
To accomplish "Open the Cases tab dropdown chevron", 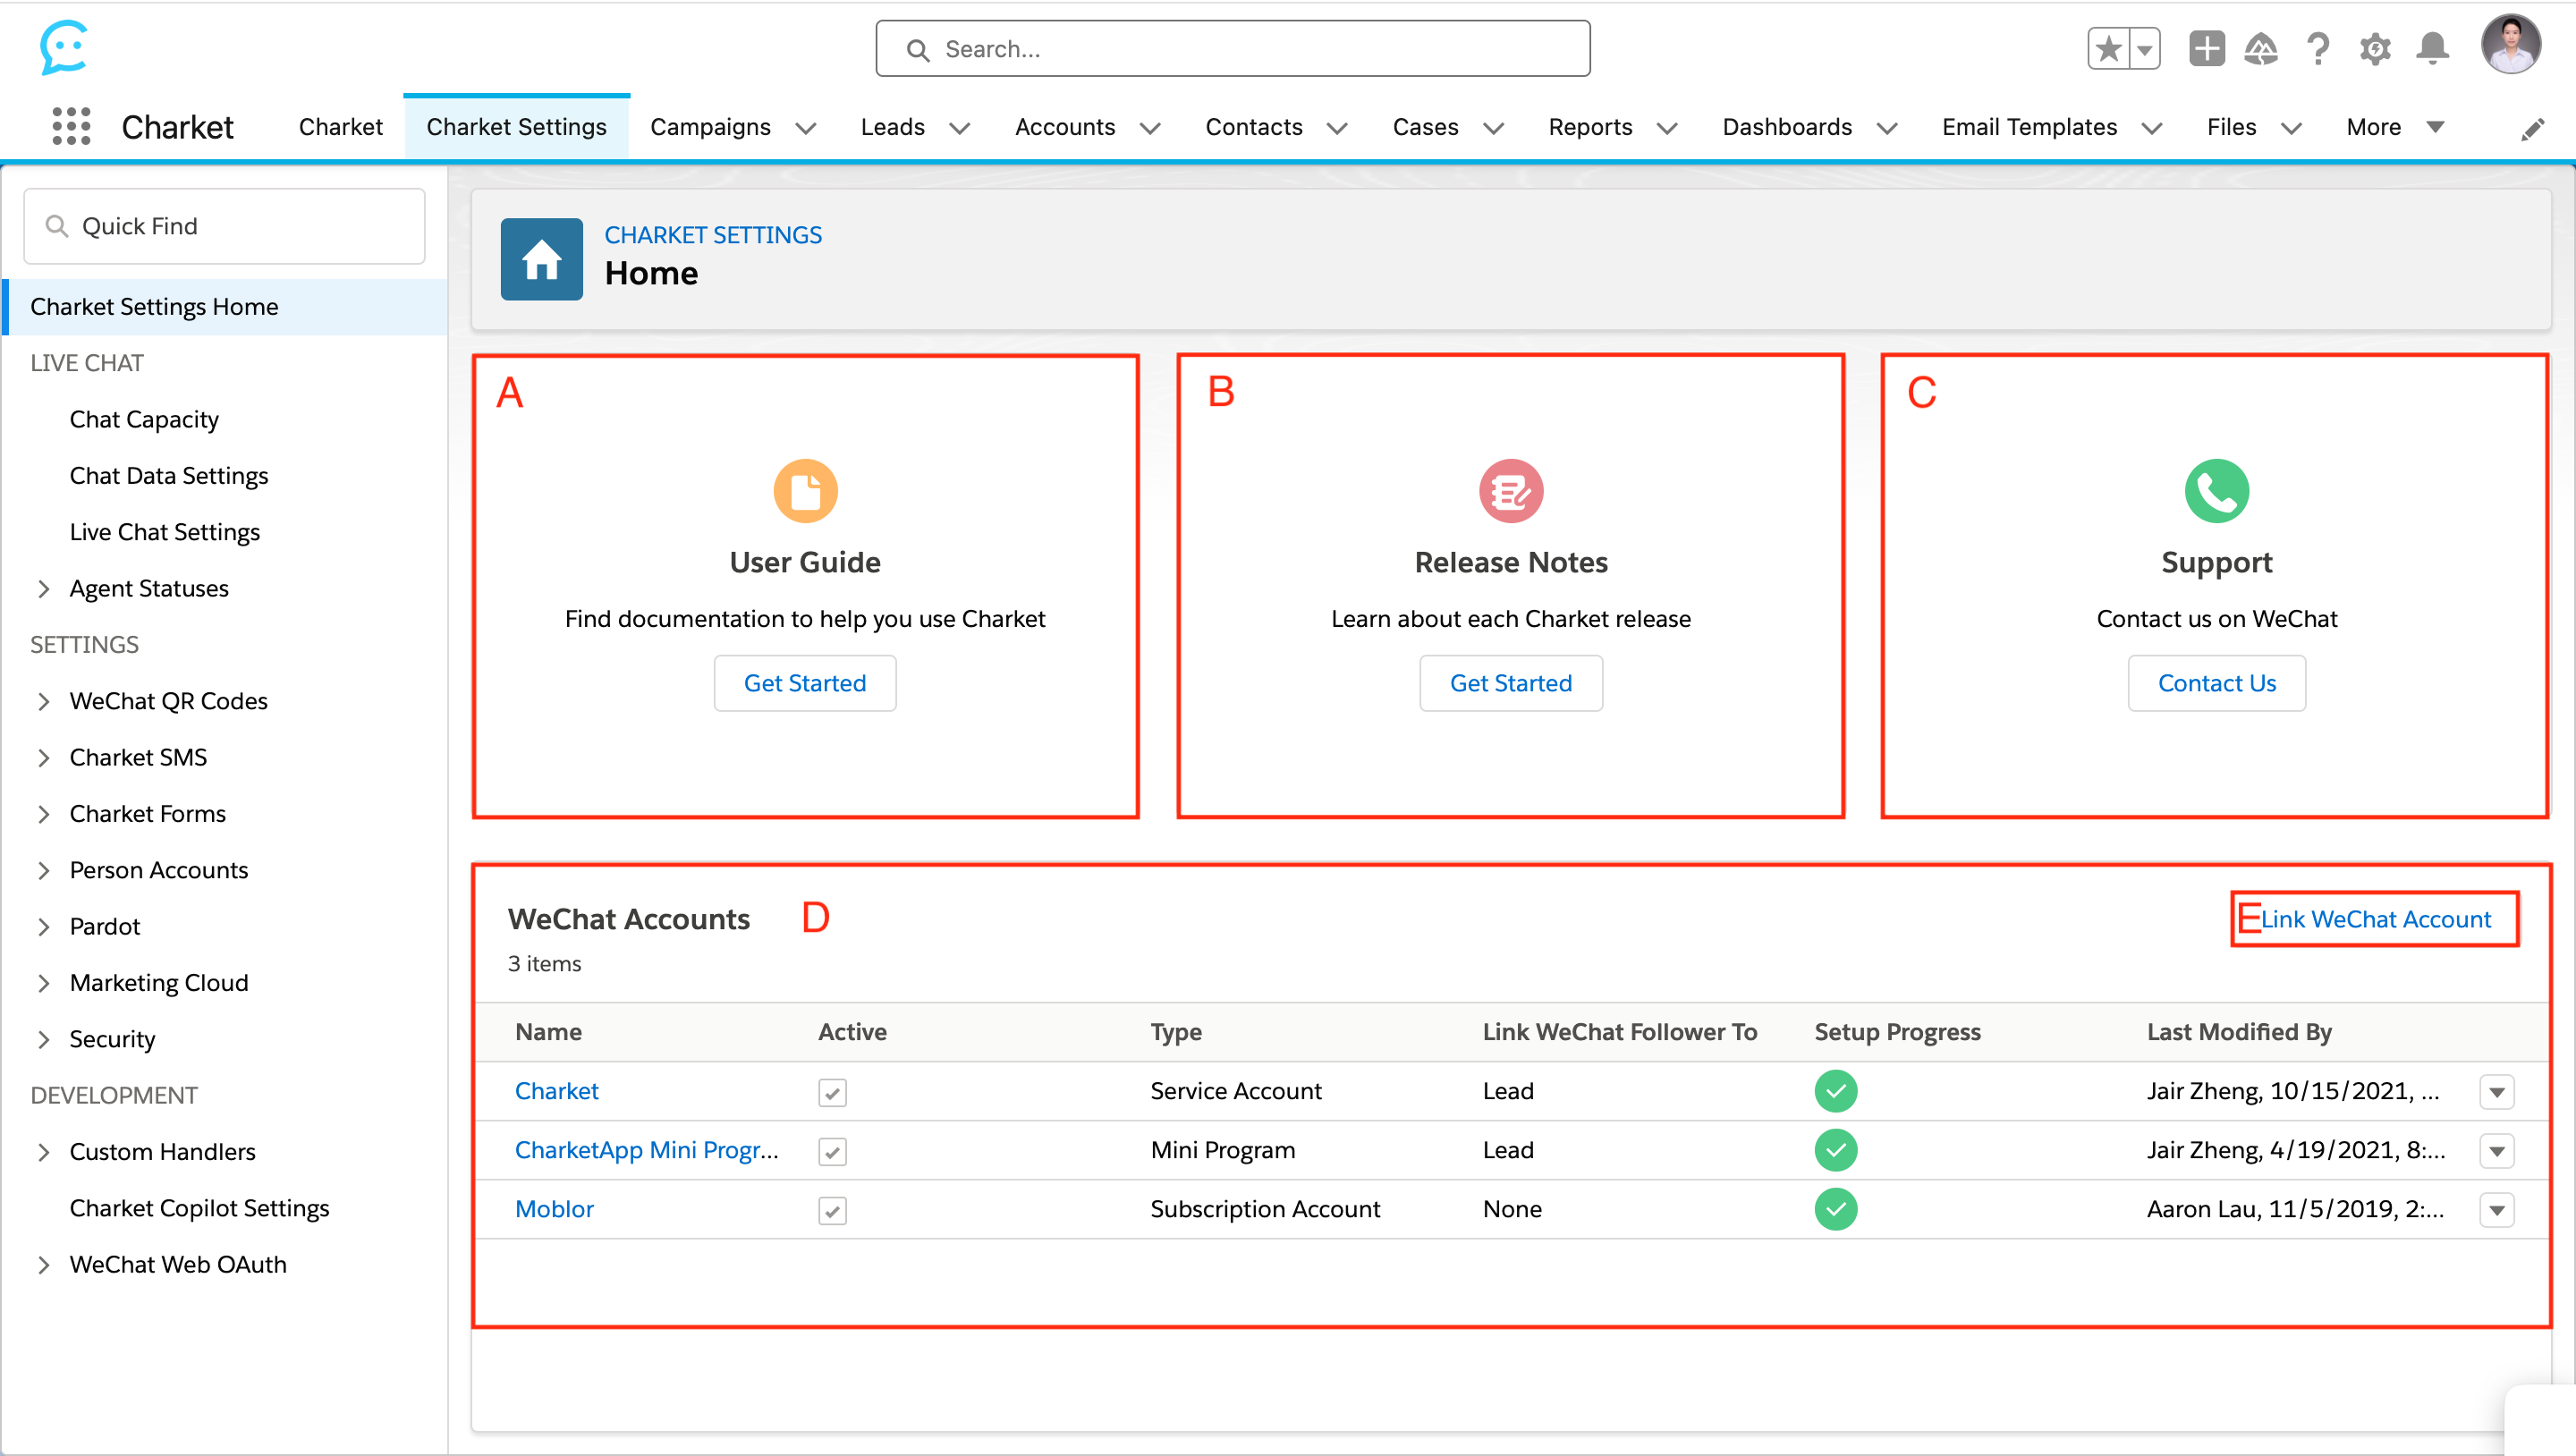I will (1493, 128).
